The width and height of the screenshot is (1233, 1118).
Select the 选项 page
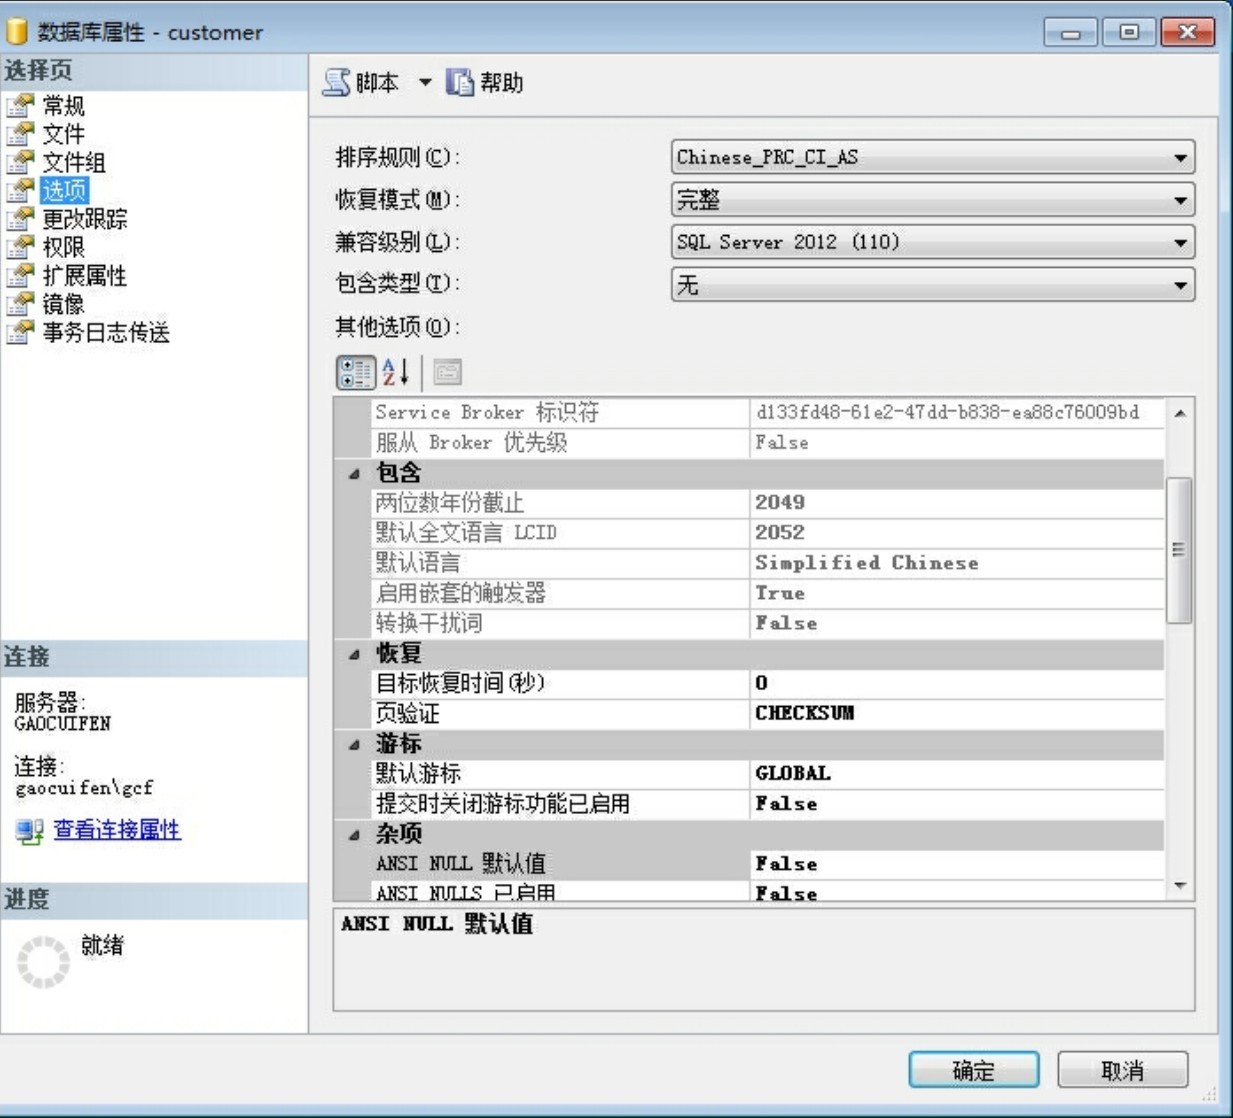(64, 189)
